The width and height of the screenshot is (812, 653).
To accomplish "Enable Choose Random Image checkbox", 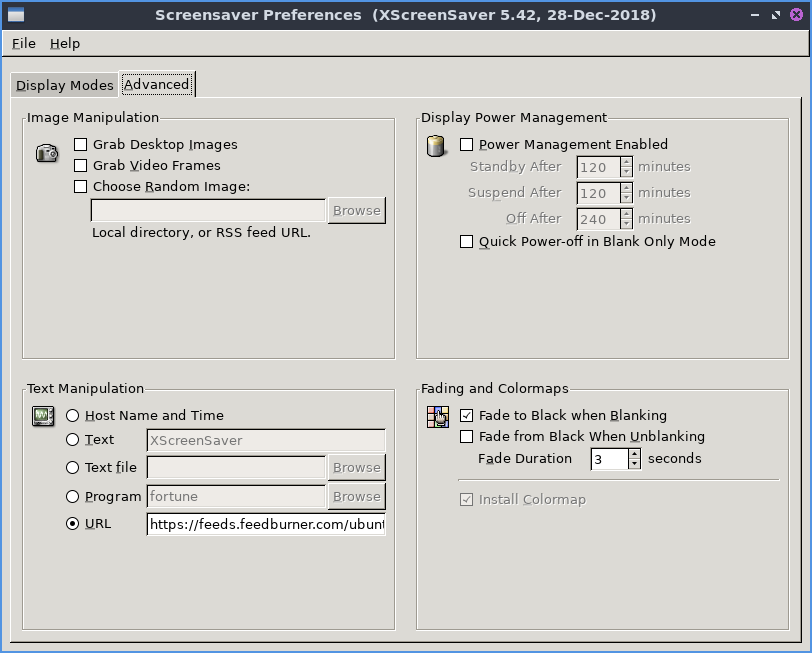I will [x=81, y=187].
